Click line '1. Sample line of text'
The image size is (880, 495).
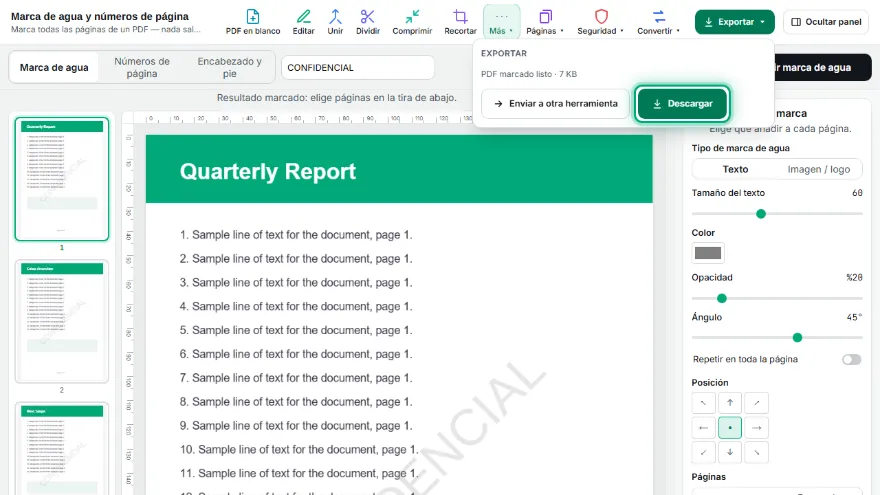296,235
